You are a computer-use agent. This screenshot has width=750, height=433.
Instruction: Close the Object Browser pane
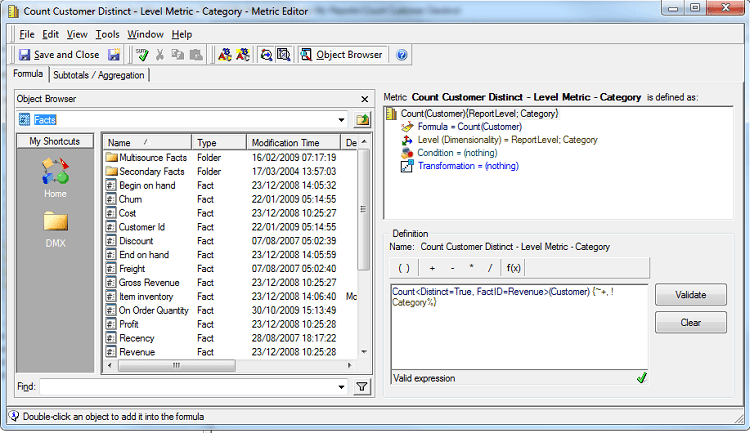364,99
